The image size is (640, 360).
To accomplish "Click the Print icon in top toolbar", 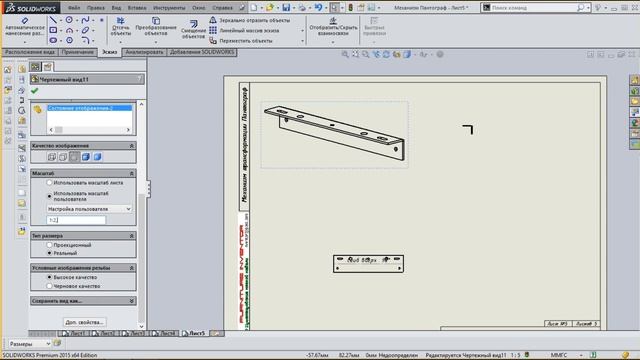I will 302,7.
